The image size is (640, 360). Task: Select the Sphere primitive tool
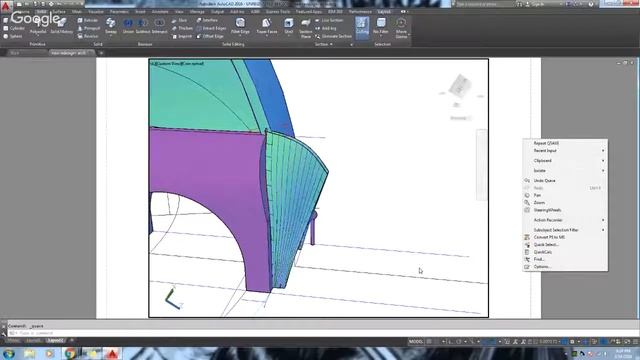[x=13, y=36]
